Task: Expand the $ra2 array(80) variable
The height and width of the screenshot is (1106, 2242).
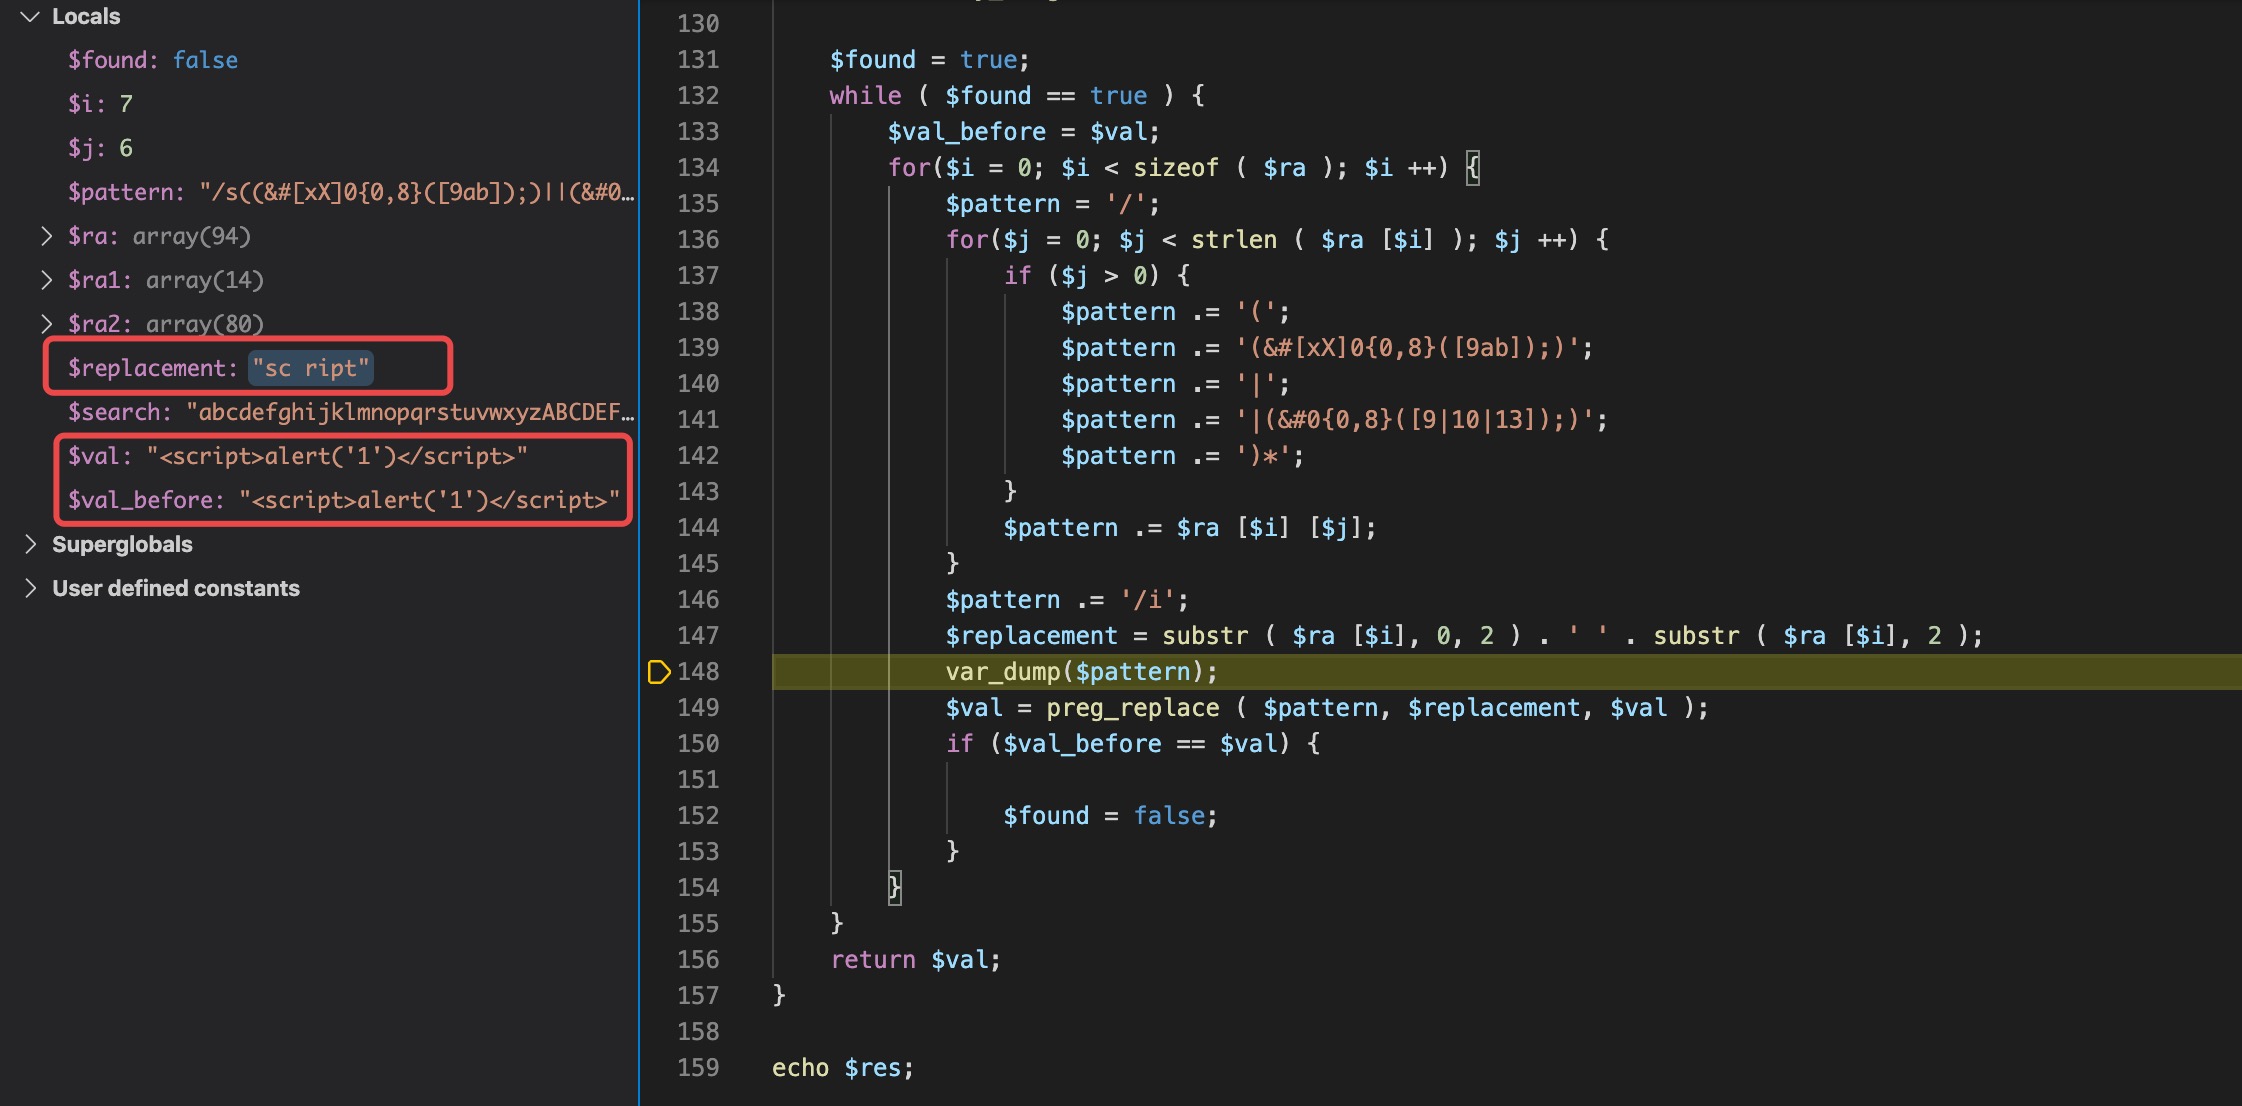Action: (x=46, y=324)
